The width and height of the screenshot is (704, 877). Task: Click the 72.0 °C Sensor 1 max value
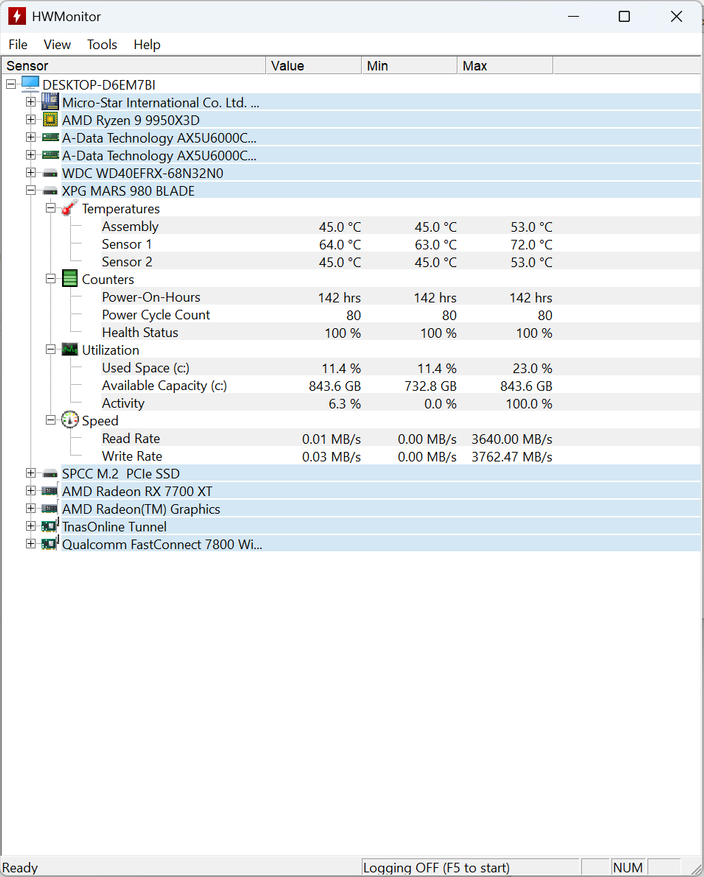click(x=531, y=245)
